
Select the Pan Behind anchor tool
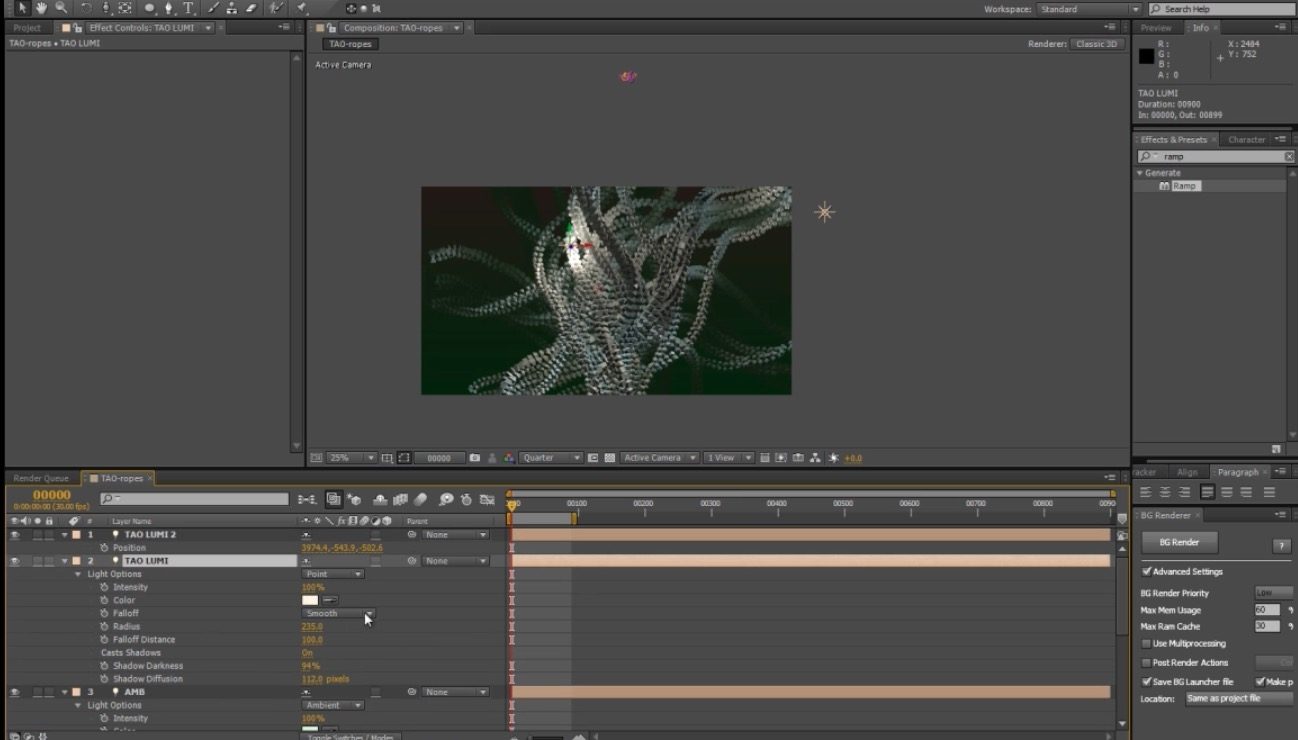pos(125,8)
